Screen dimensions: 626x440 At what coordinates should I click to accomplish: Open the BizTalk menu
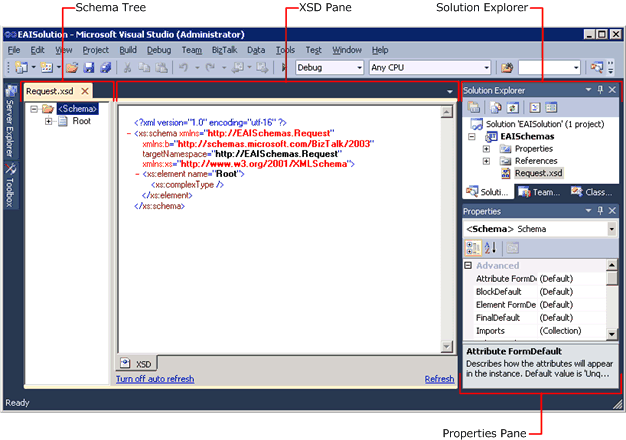coord(224,50)
